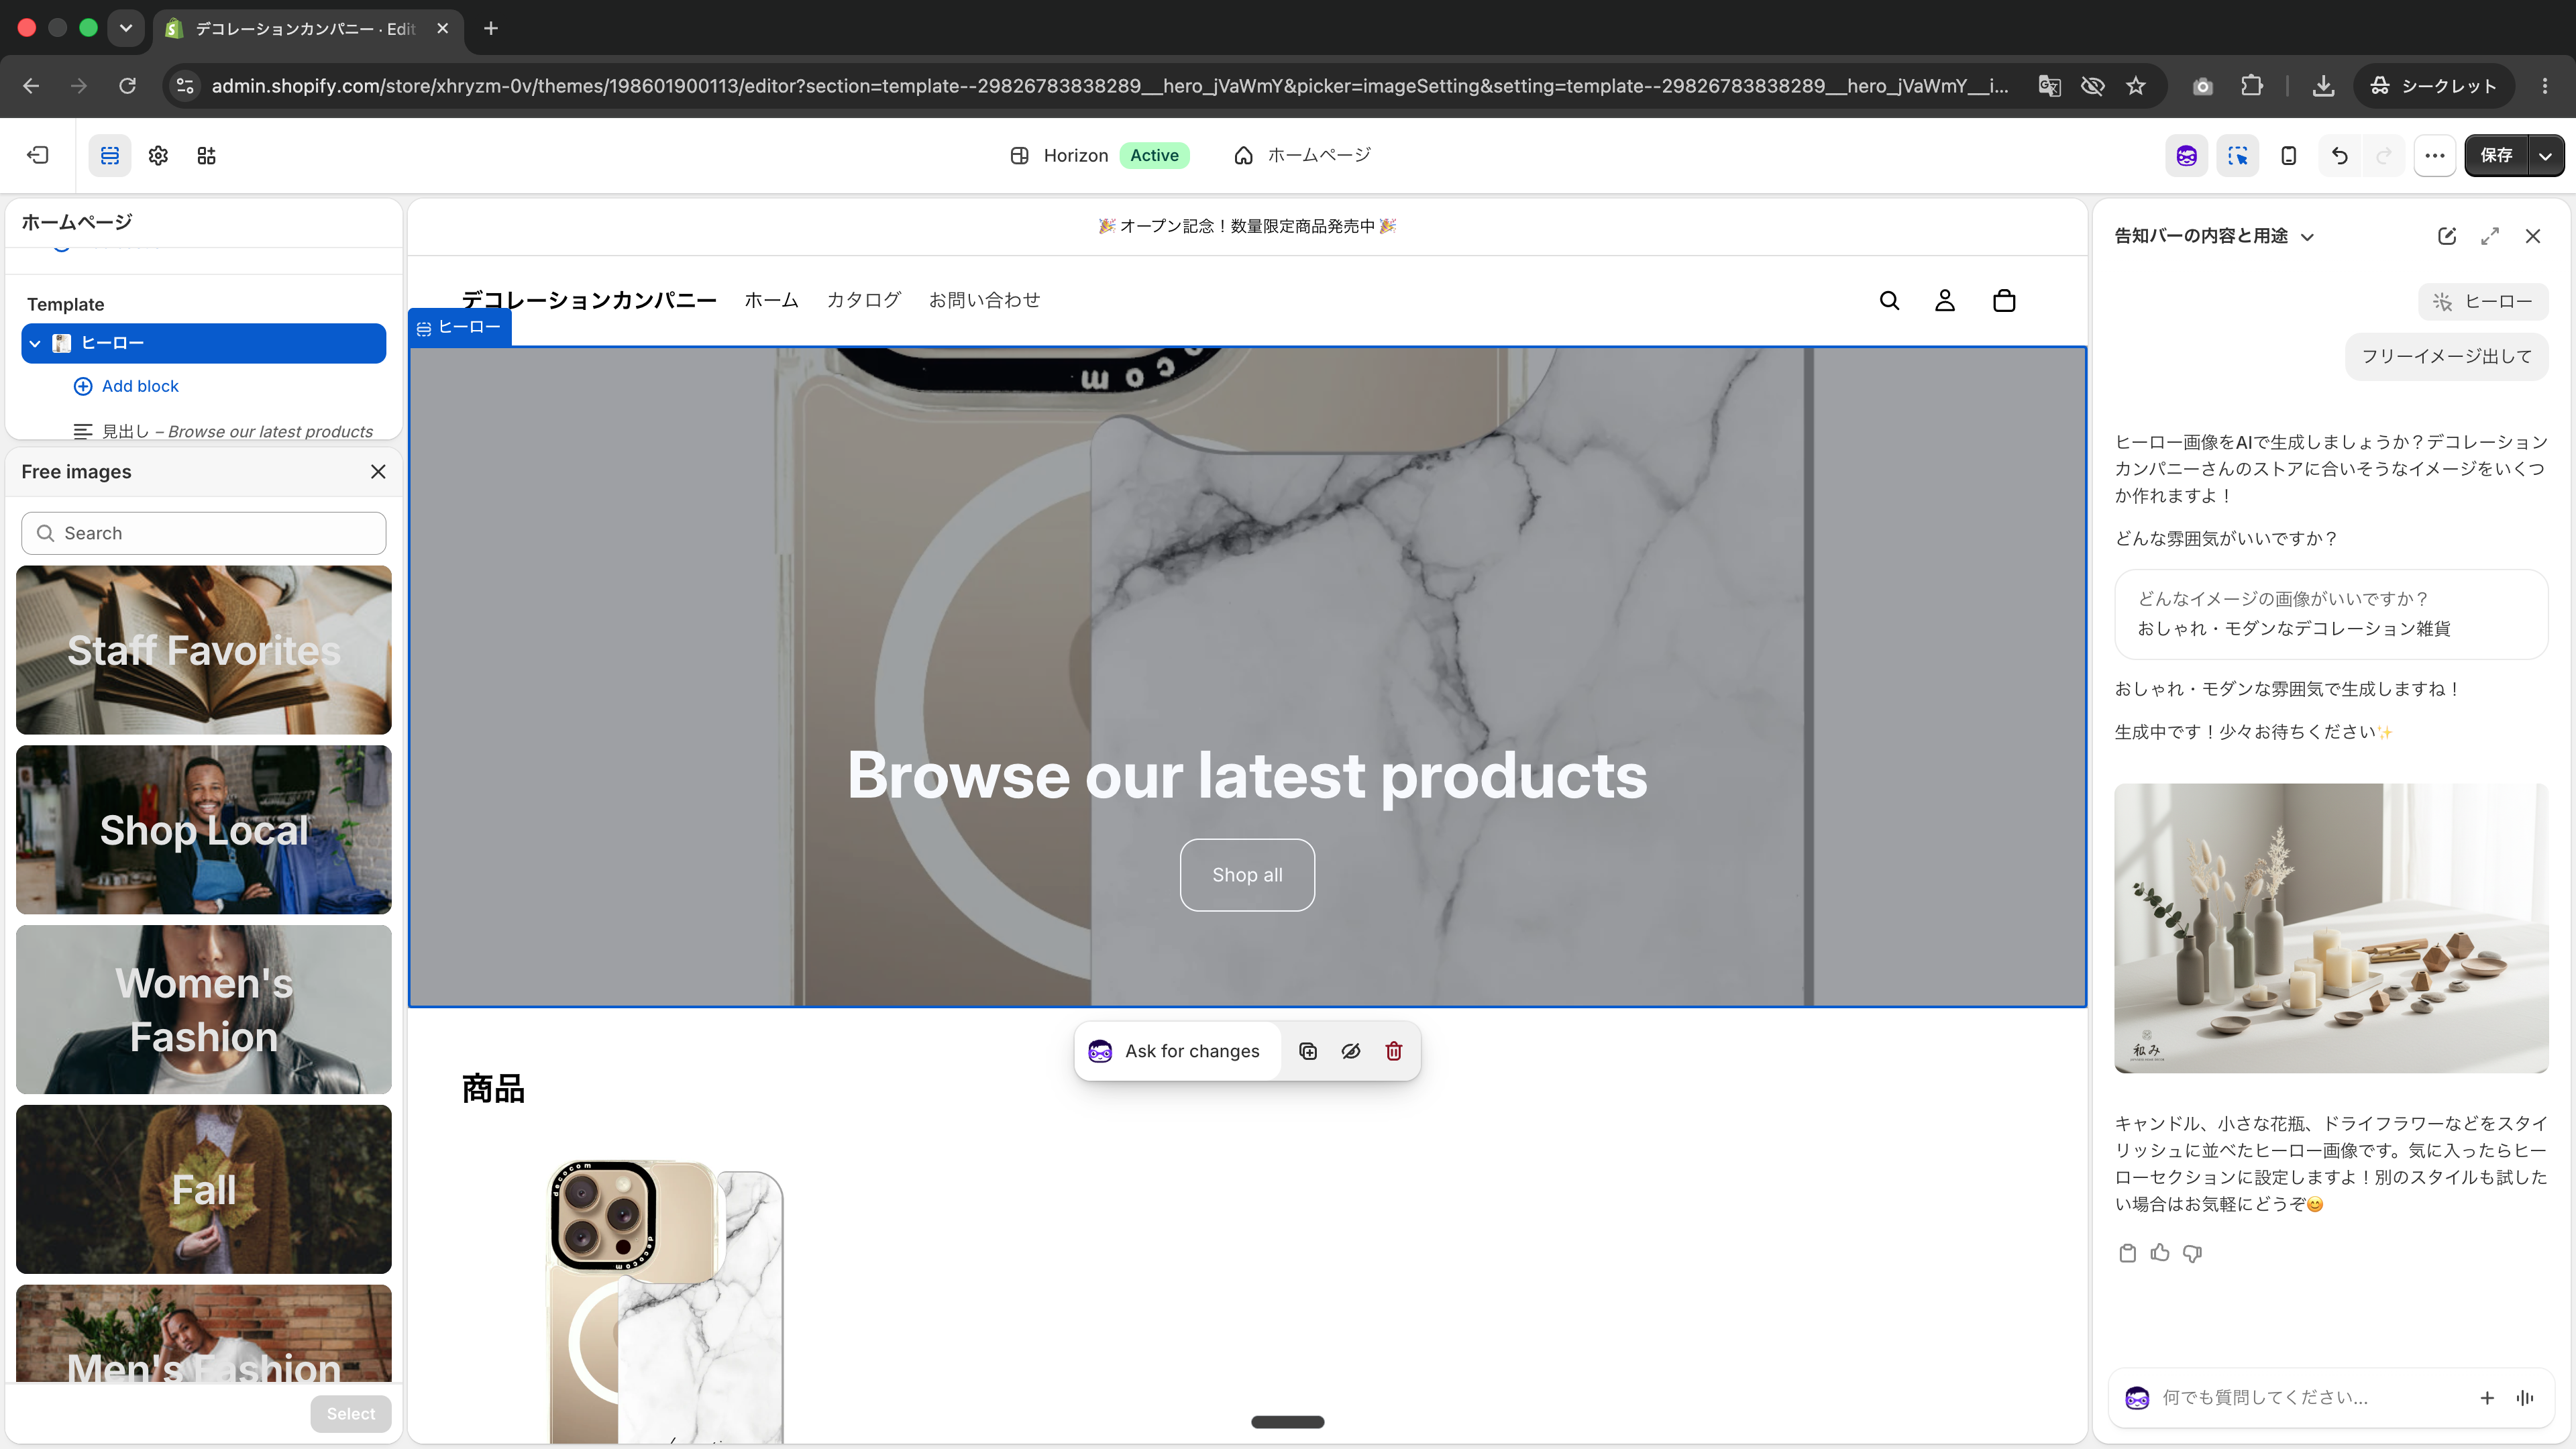Viewport: 2576px width, 1449px height.
Task: Click the Horizon theme name
Action: click(x=1075, y=155)
